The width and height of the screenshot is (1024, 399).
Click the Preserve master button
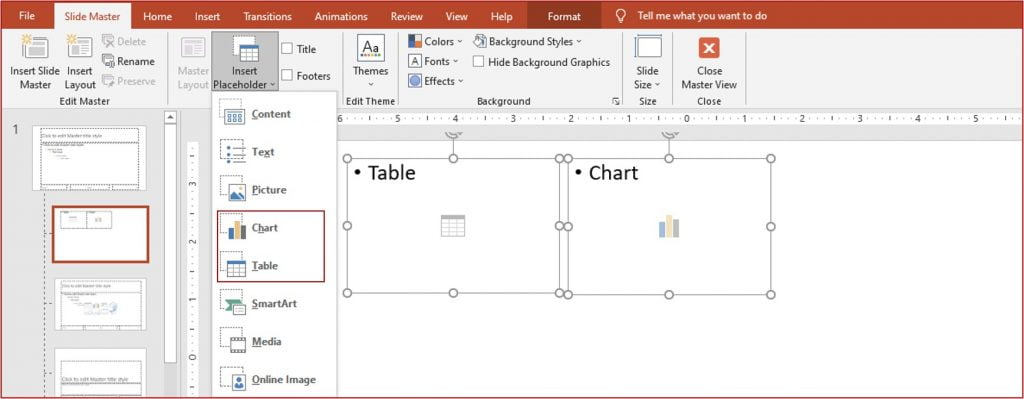[128, 81]
